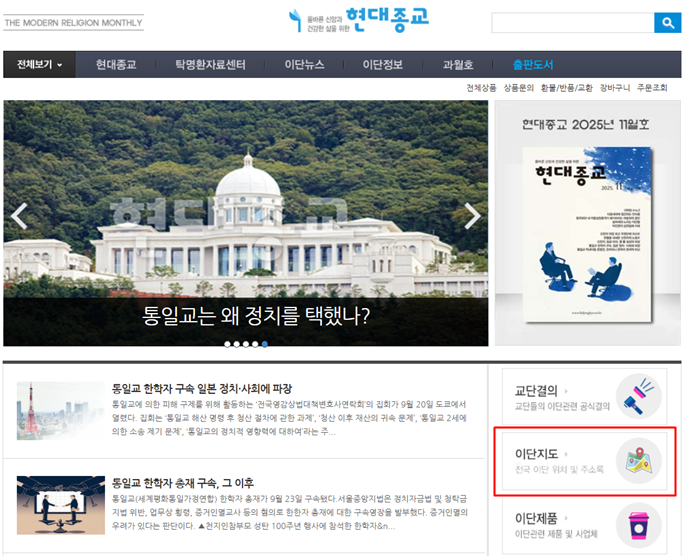Click the 주문조회 order lookup link
The height and width of the screenshot is (556, 685).
click(x=661, y=88)
